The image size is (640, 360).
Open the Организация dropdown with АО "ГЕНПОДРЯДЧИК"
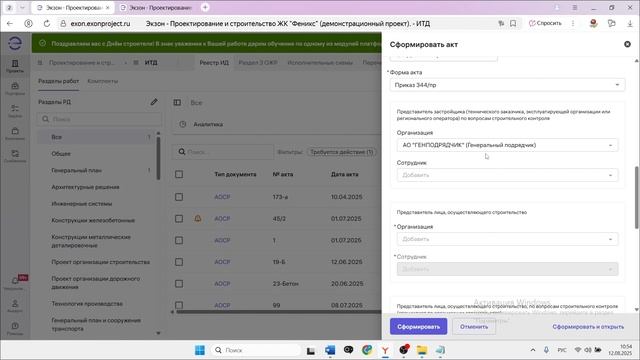(507, 145)
